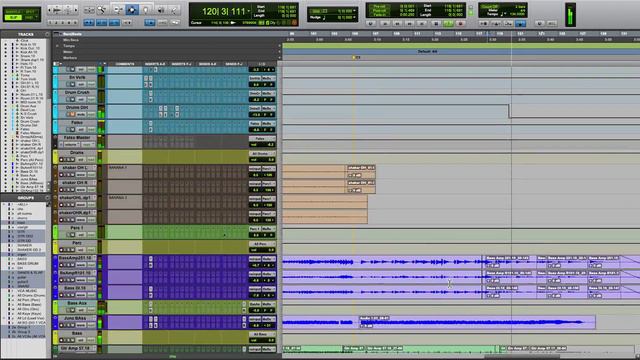The width and height of the screenshot is (640, 360).
Task: Click the green Play button
Action: click(448, 24)
